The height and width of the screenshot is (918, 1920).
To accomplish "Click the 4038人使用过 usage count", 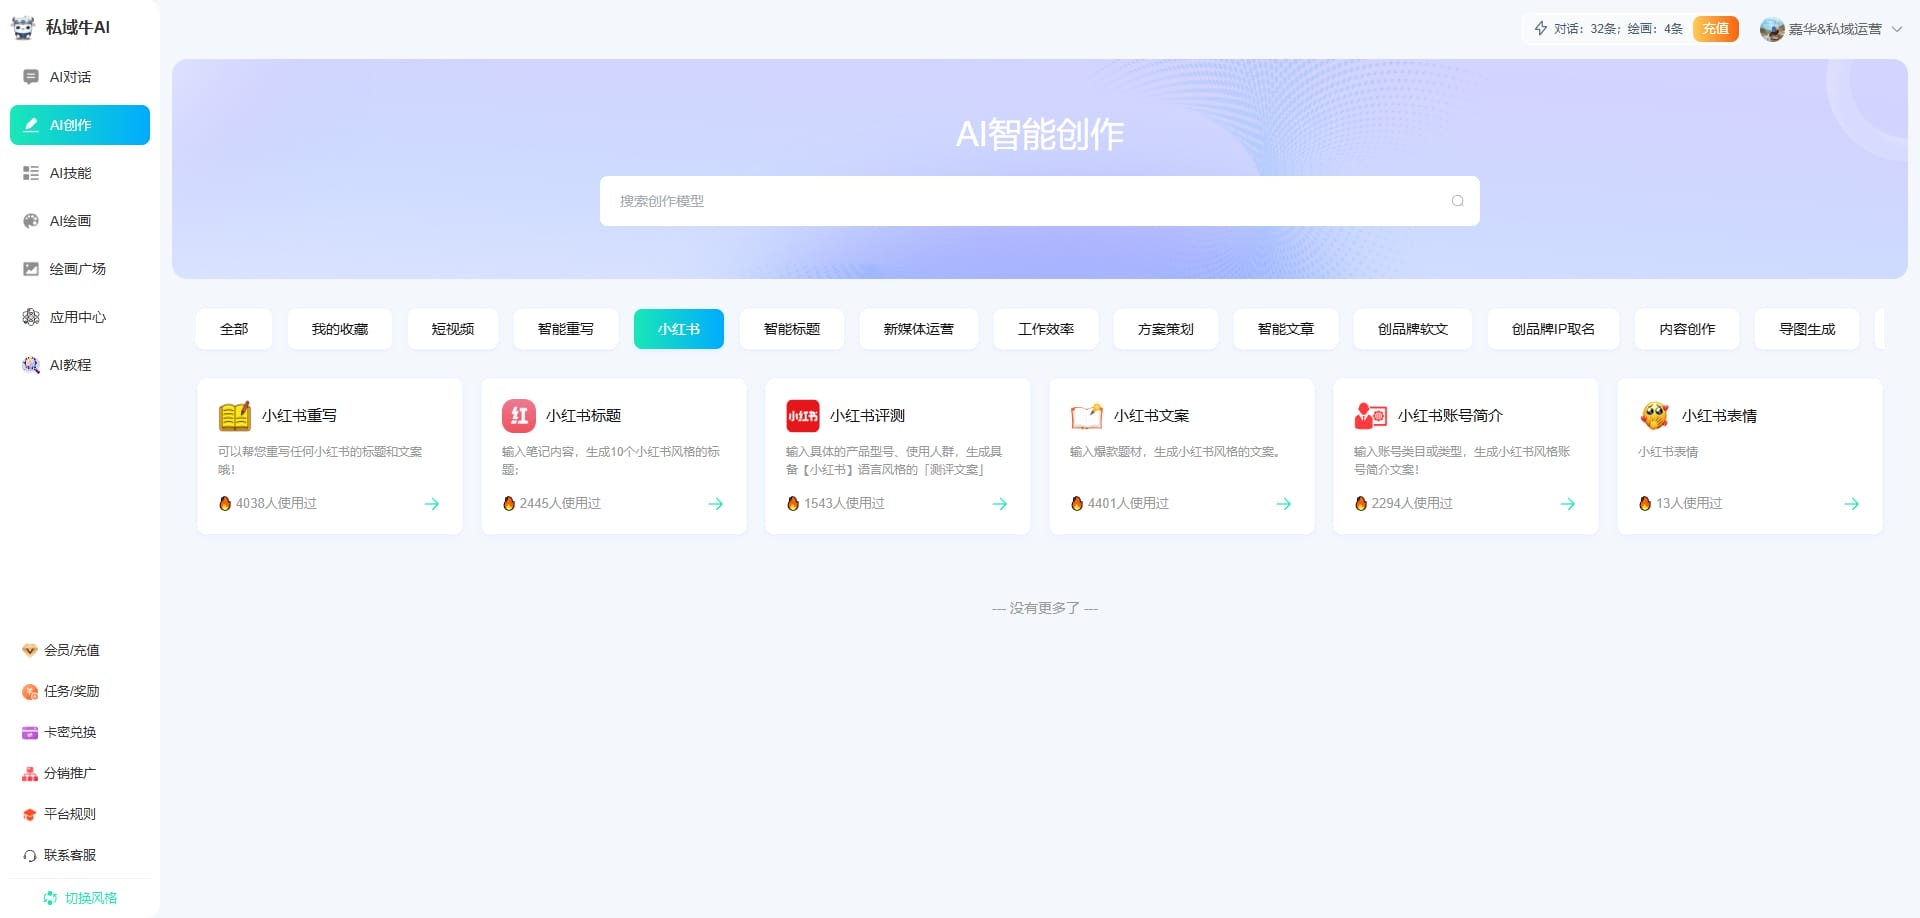I will click(276, 503).
